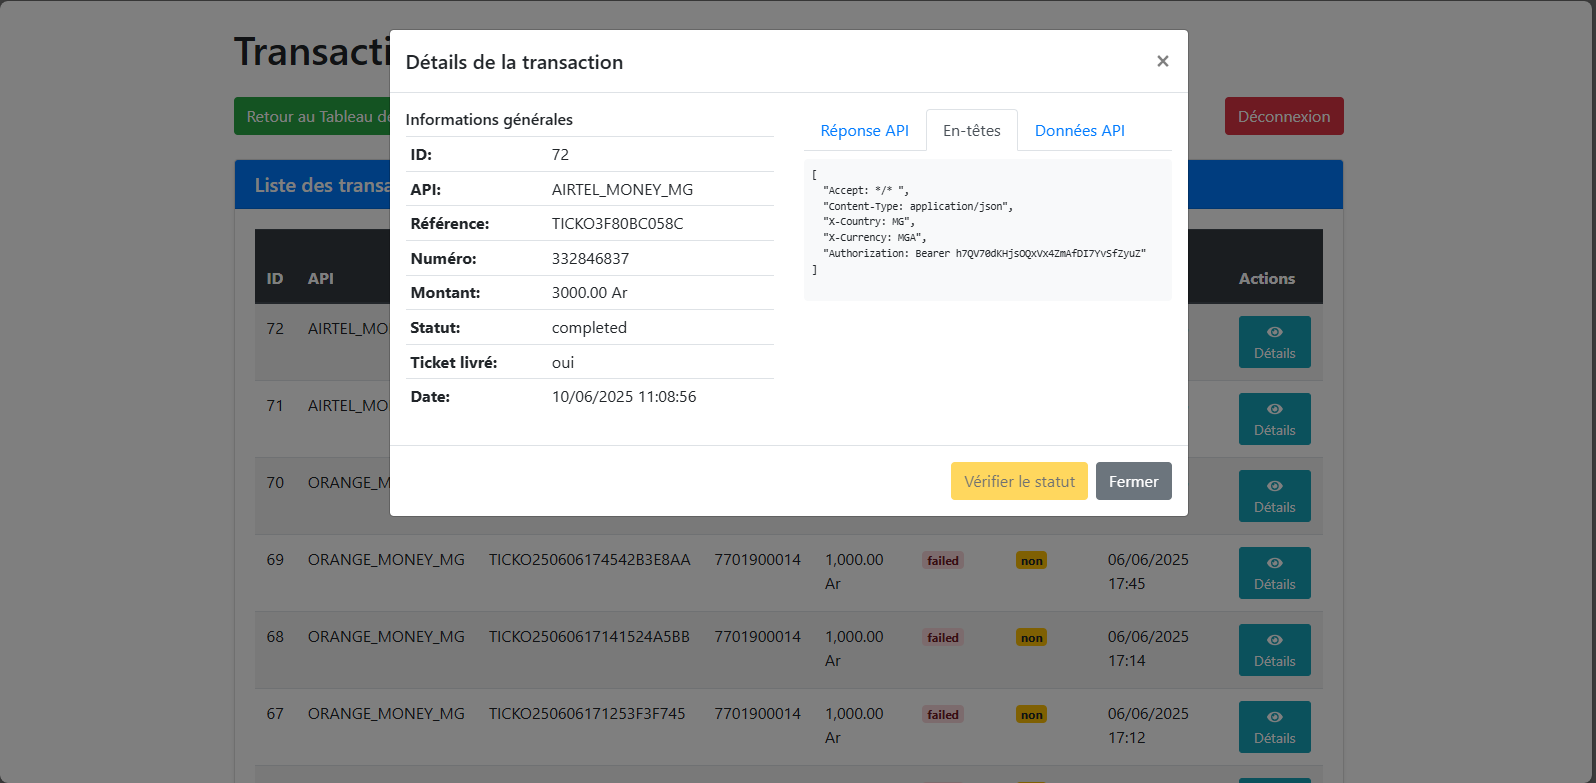Click the Actions column header

click(x=1266, y=279)
